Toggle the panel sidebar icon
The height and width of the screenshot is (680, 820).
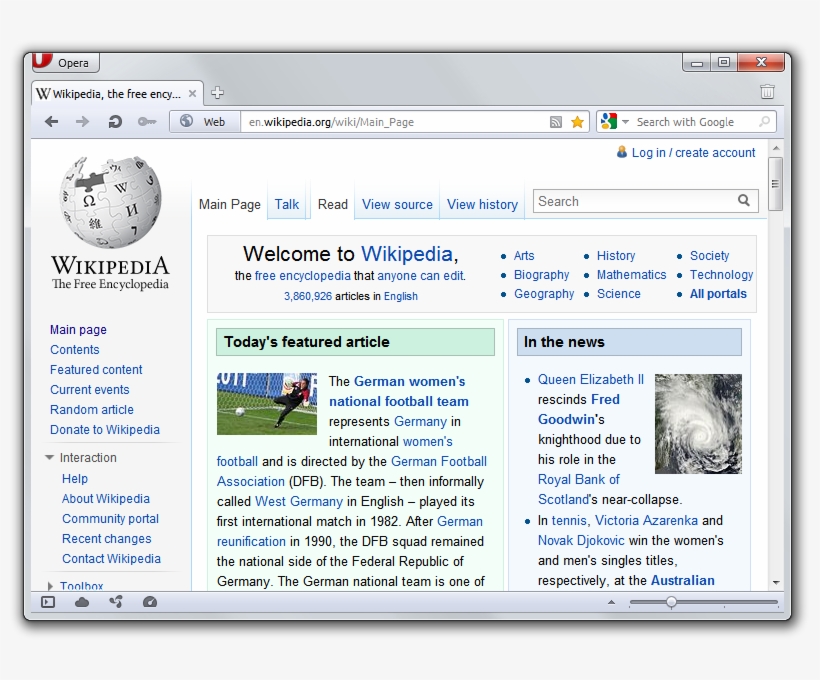point(48,602)
